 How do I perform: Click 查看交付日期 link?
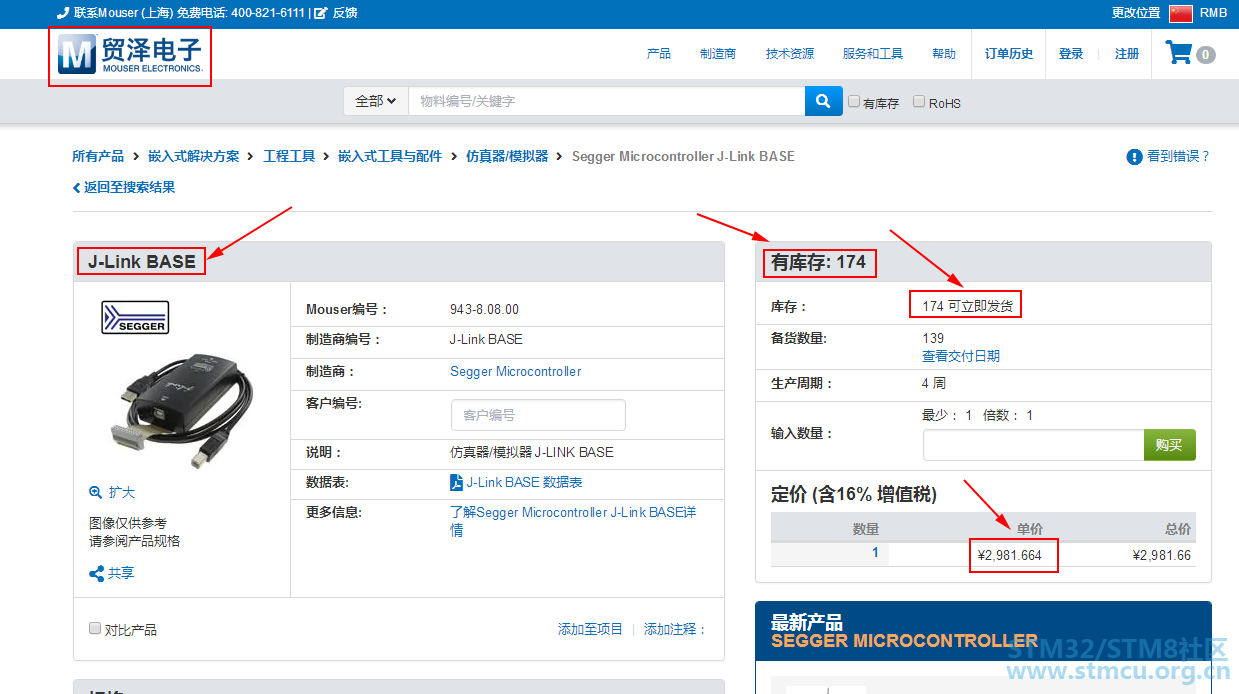click(961, 356)
